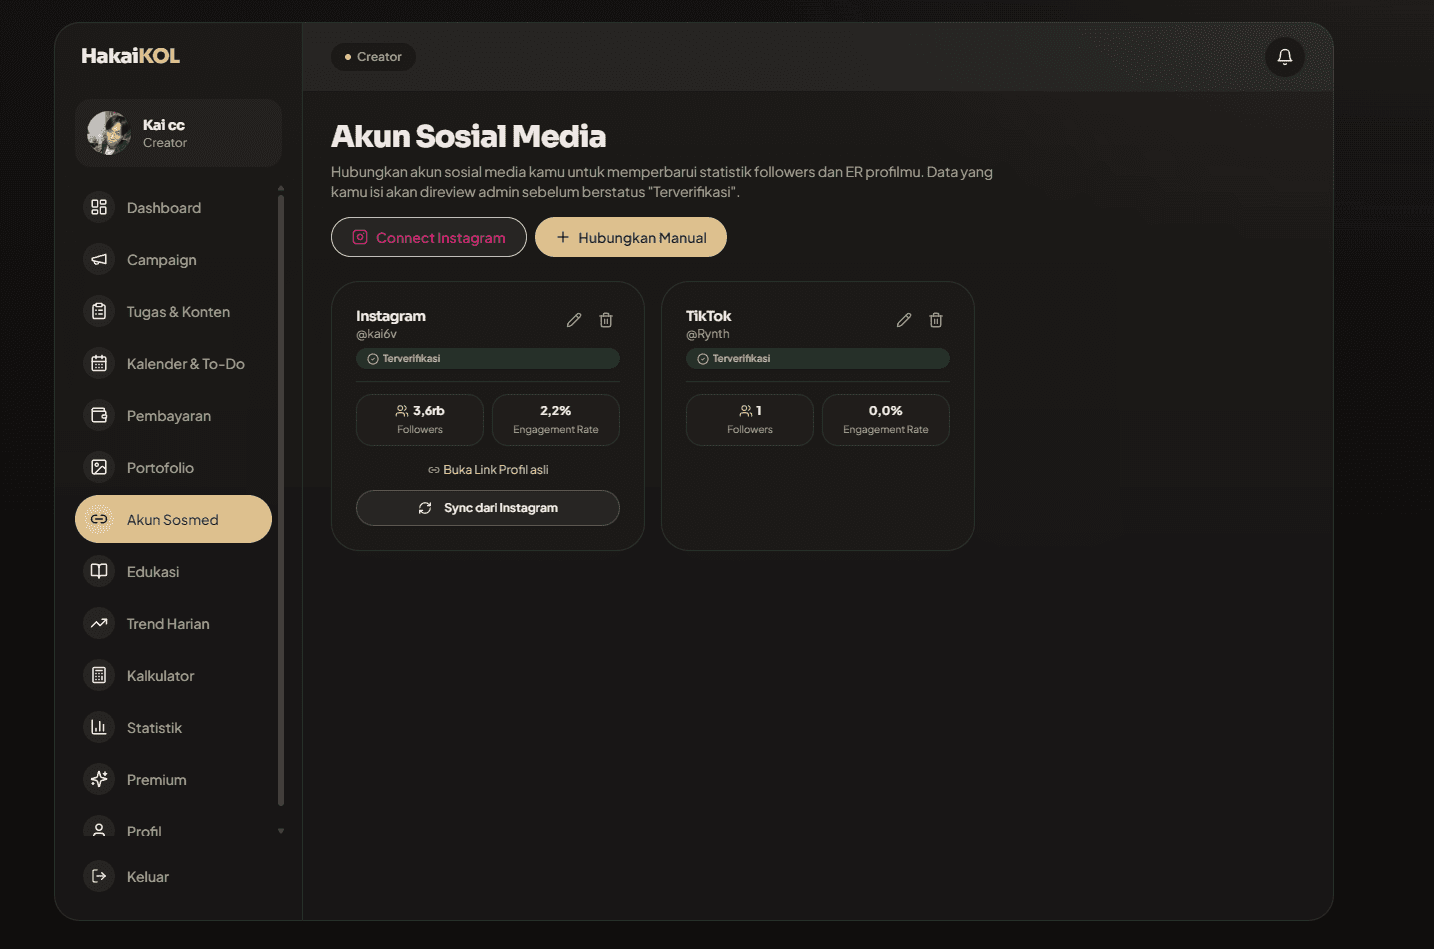Image resolution: width=1434 pixels, height=949 pixels.
Task: Click the Trend Harian chart arrow icon
Action: click(x=99, y=623)
